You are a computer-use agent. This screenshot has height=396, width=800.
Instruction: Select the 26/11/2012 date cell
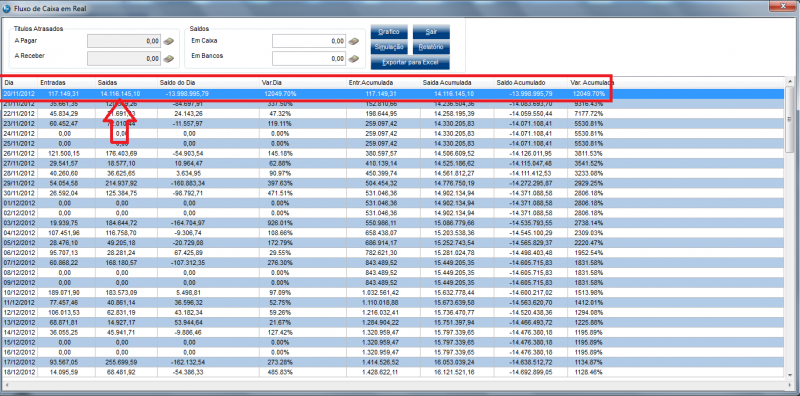tap(18, 153)
